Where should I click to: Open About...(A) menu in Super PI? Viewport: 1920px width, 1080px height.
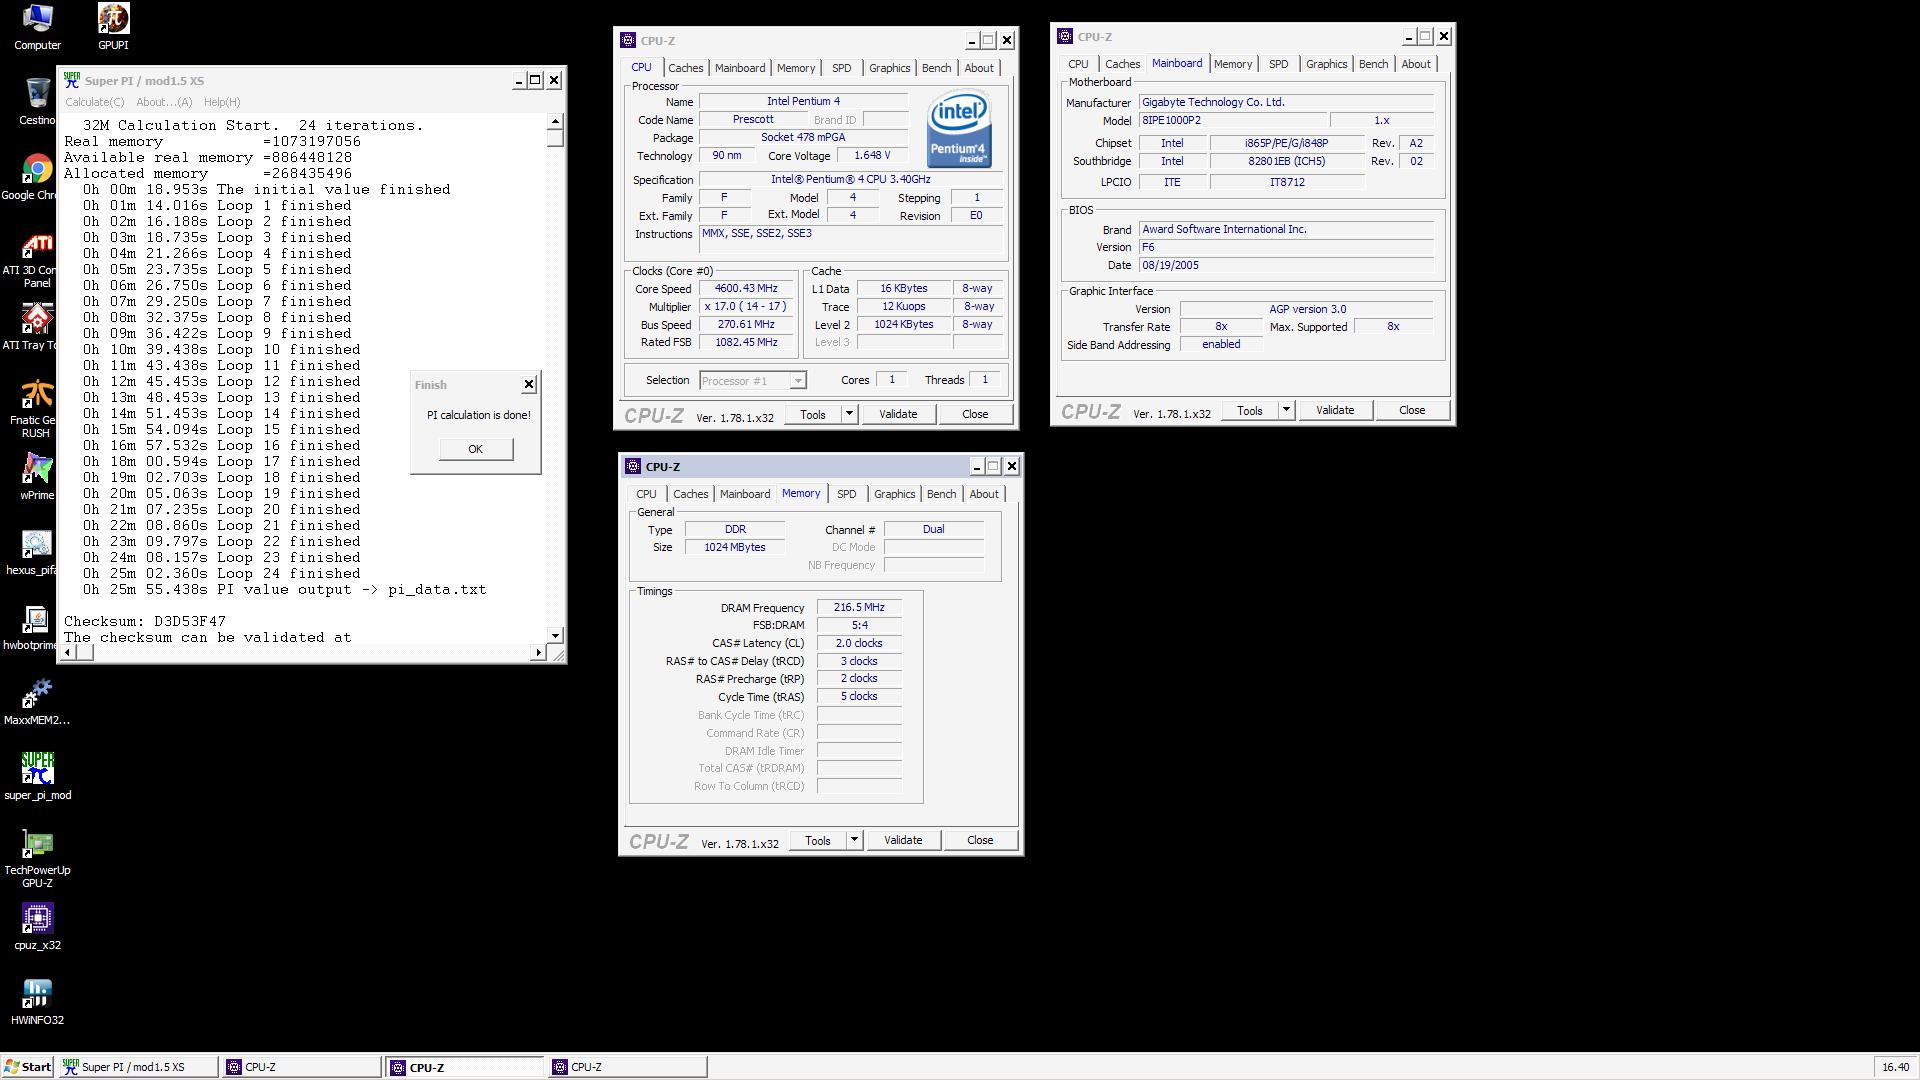tap(164, 102)
